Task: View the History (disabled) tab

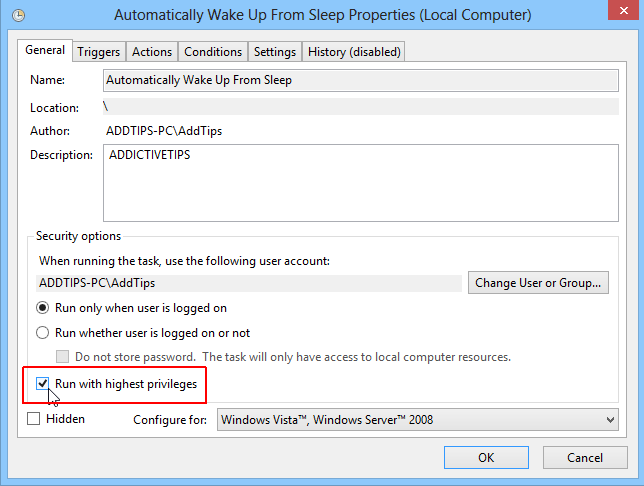Action: pyautogui.click(x=354, y=52)
